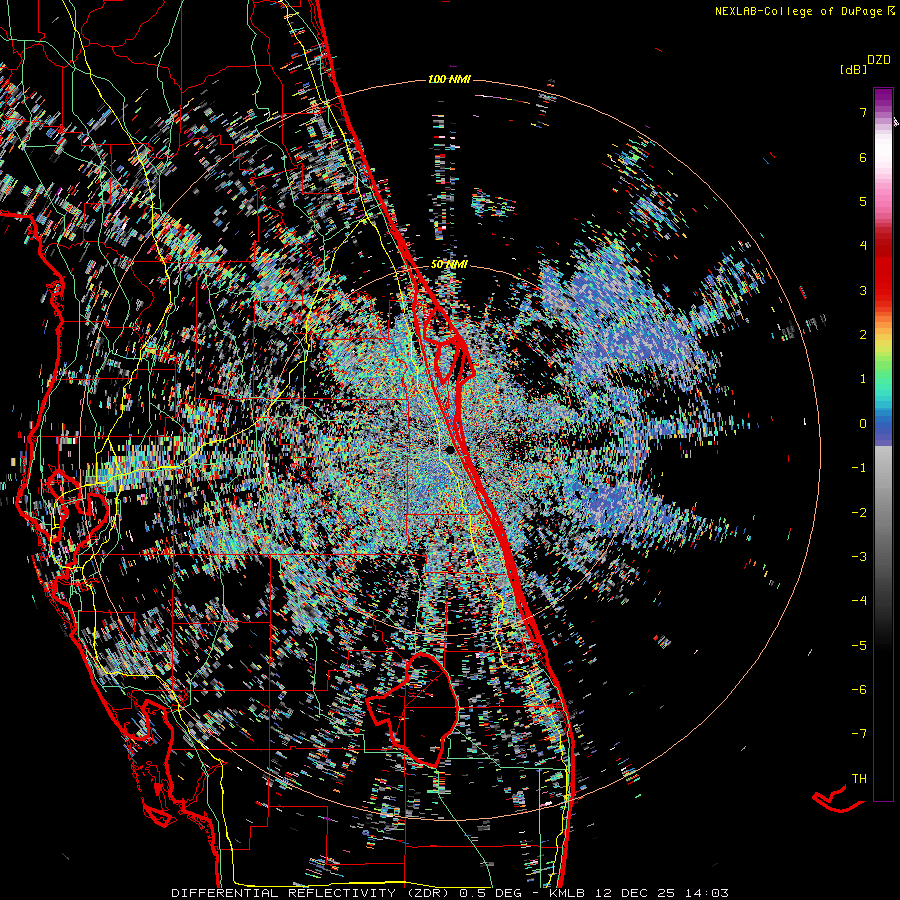Click the -3 value on the scale
900x900 pixels.
859,557
